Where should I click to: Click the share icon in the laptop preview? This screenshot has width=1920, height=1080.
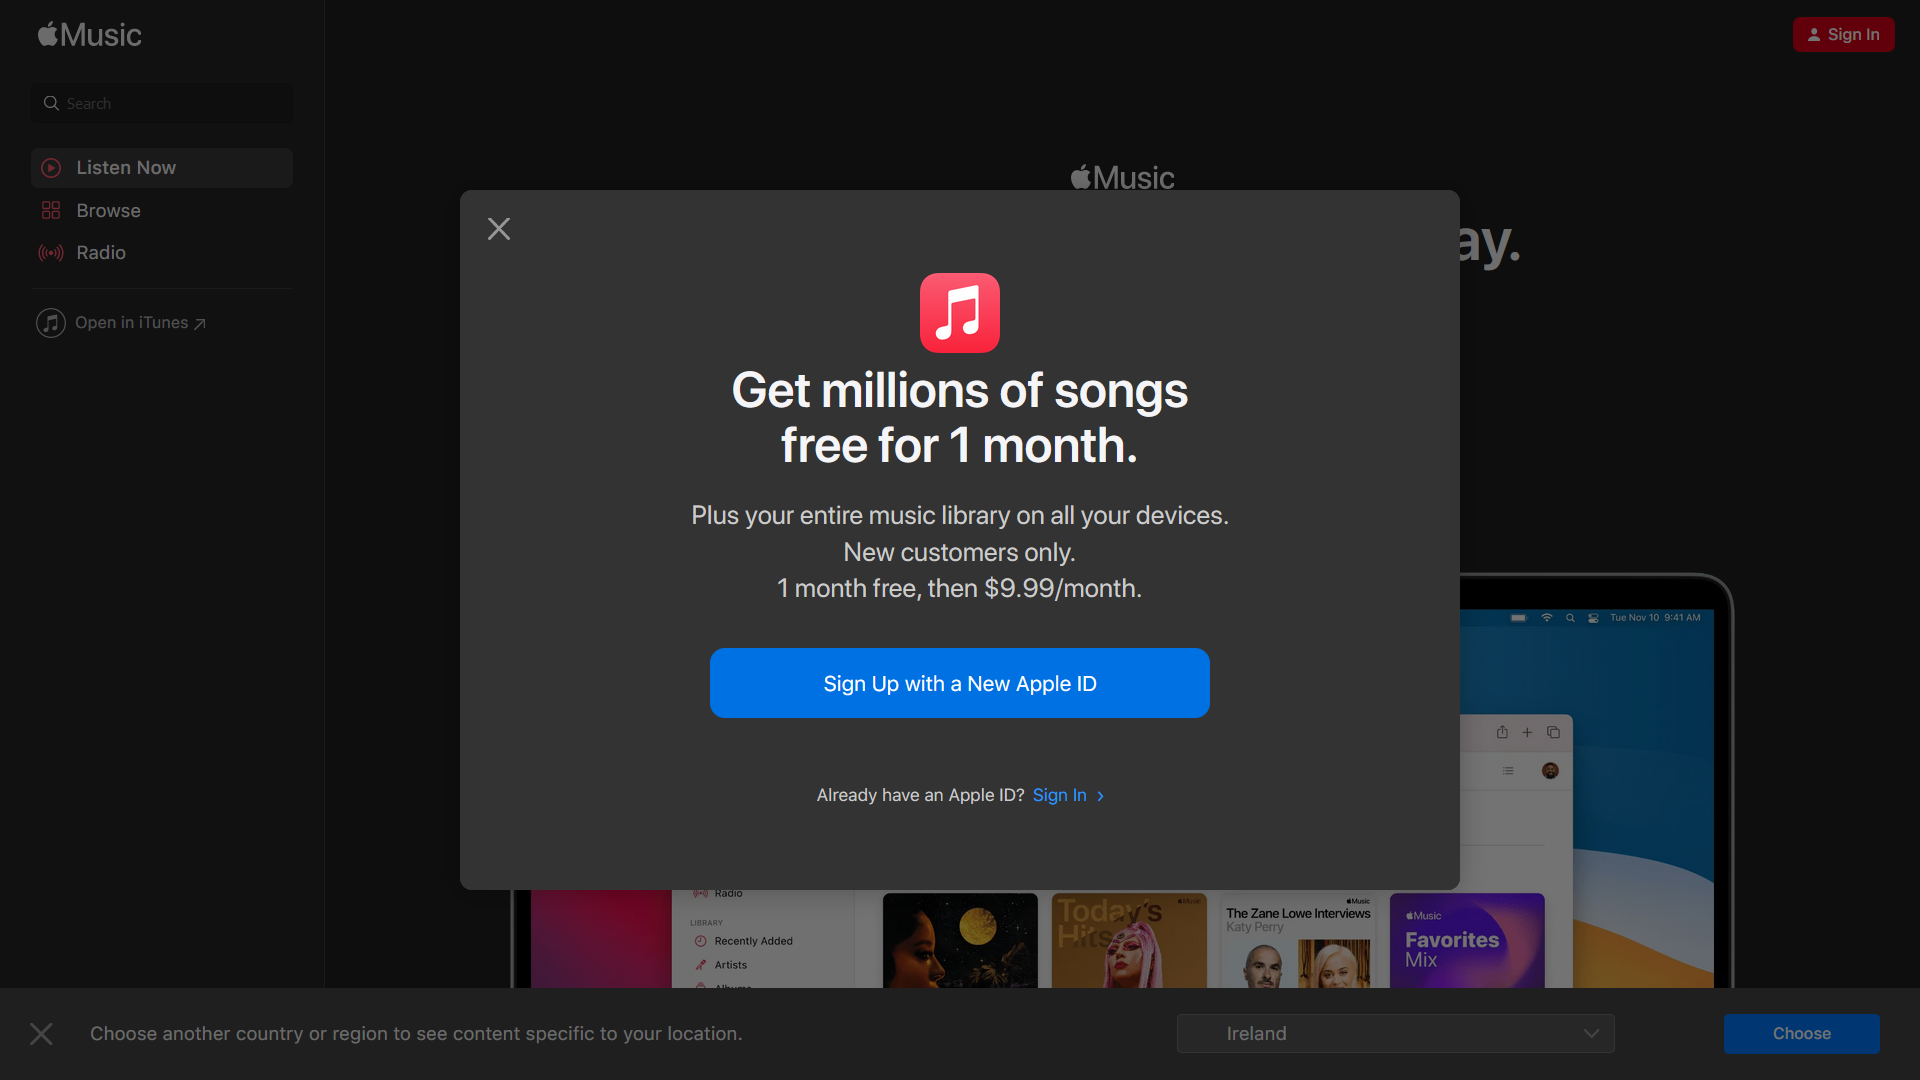coord(1502,732)
